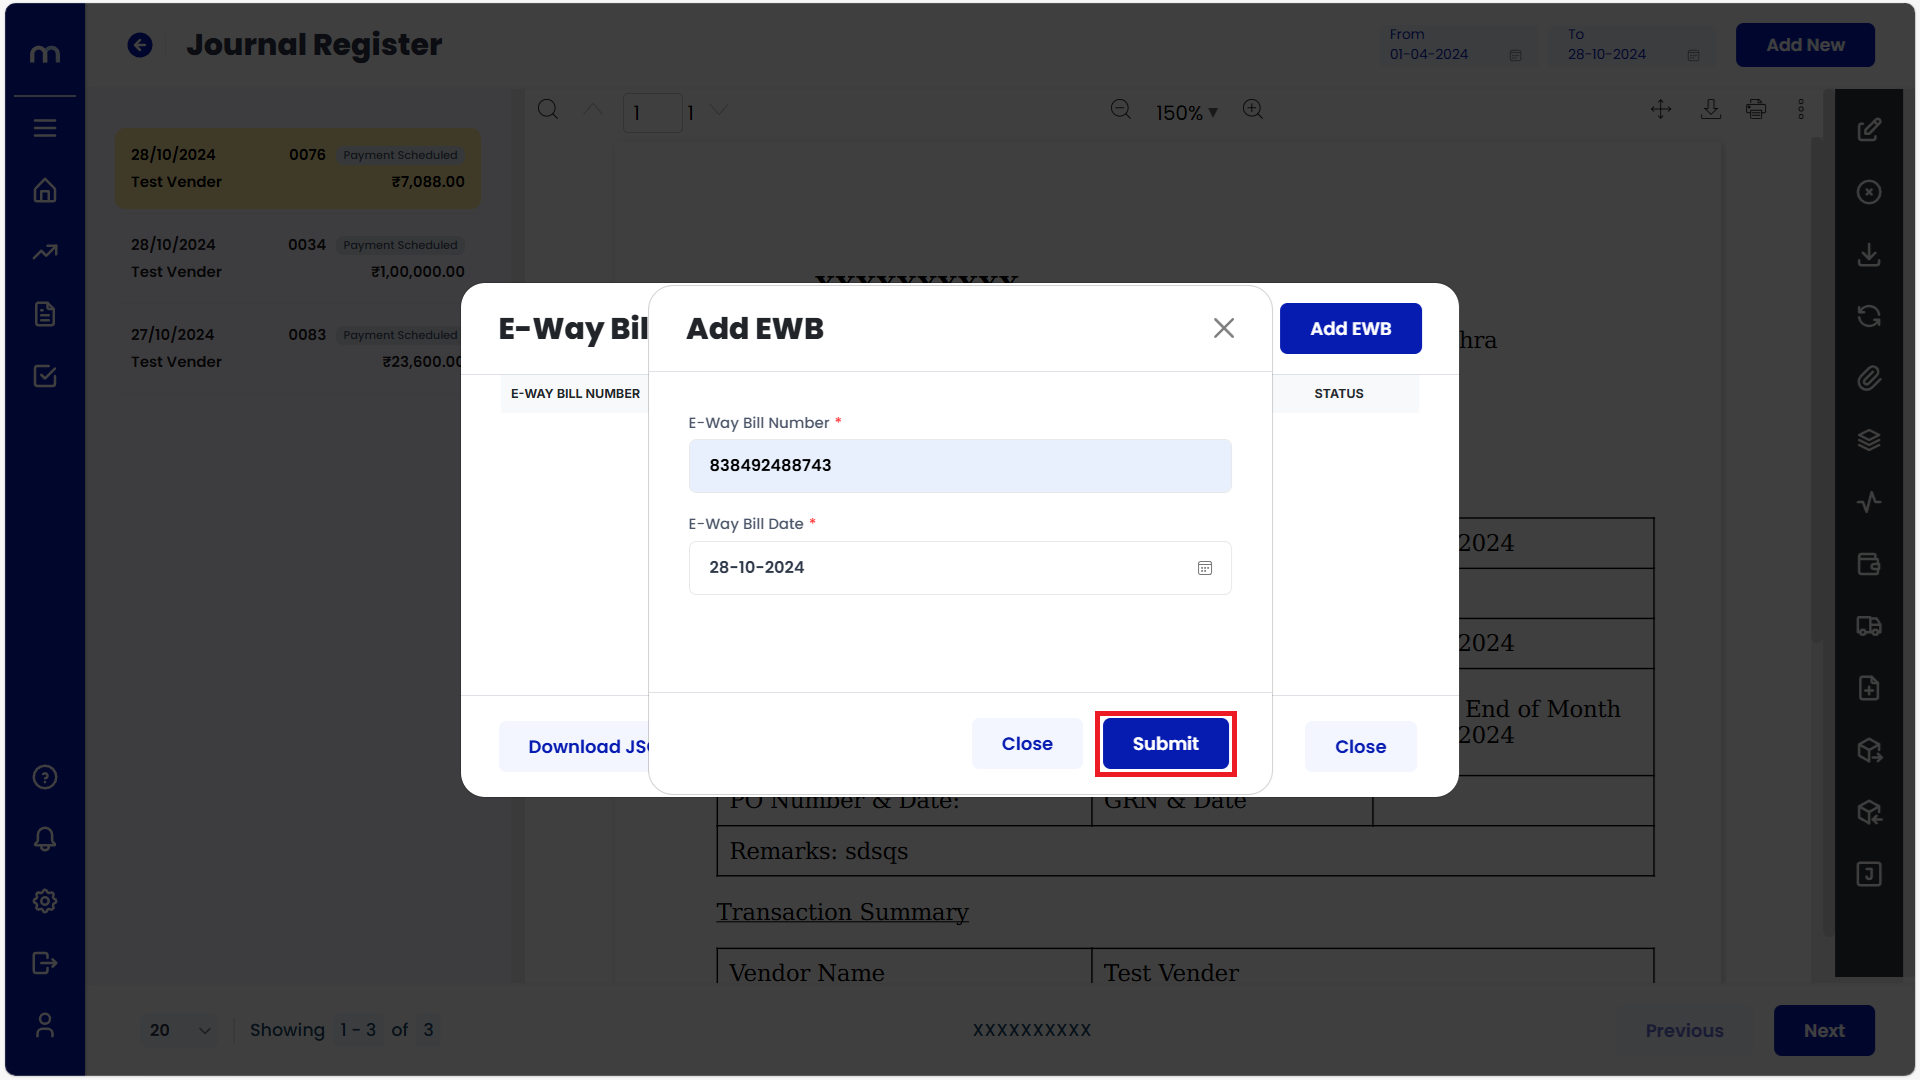
Task: Open the zoom level 150% dropdown
Action: tap(1186, 112)
